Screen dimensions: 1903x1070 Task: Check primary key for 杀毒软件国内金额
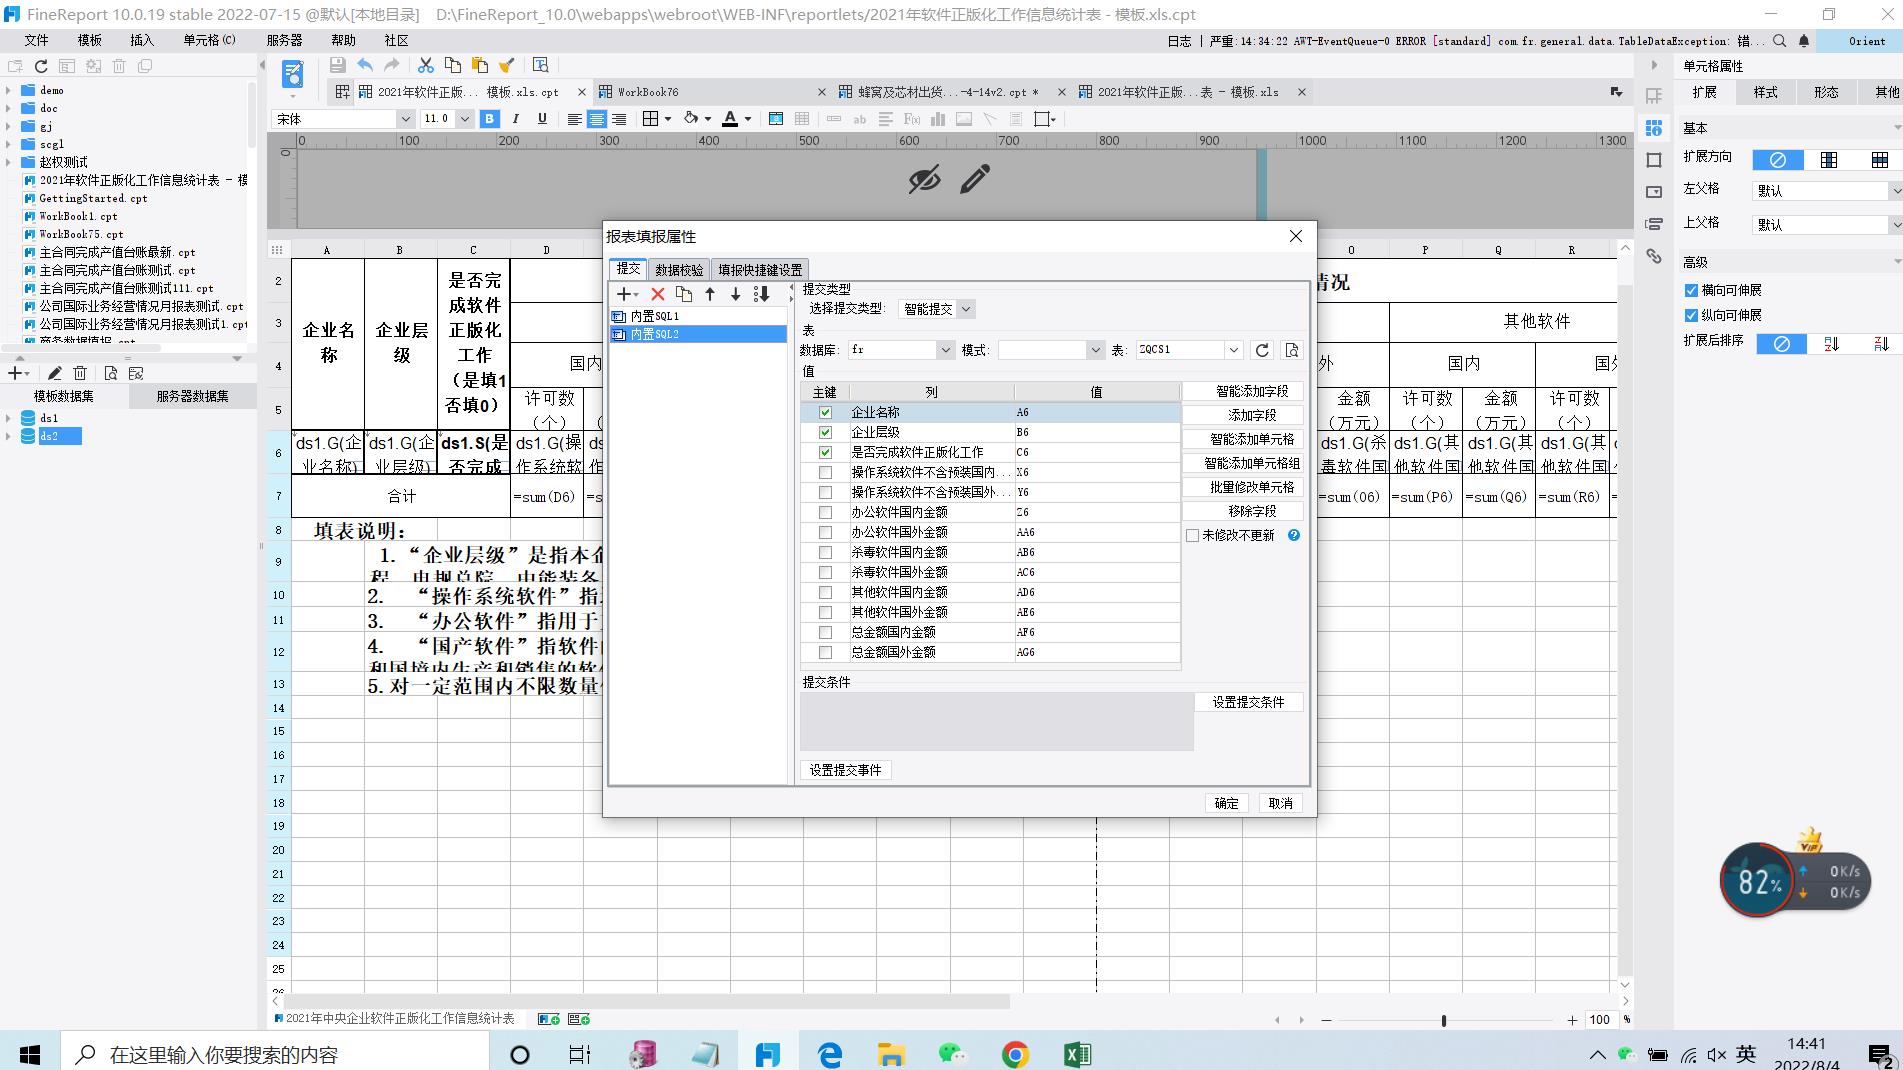click(825, 552)
